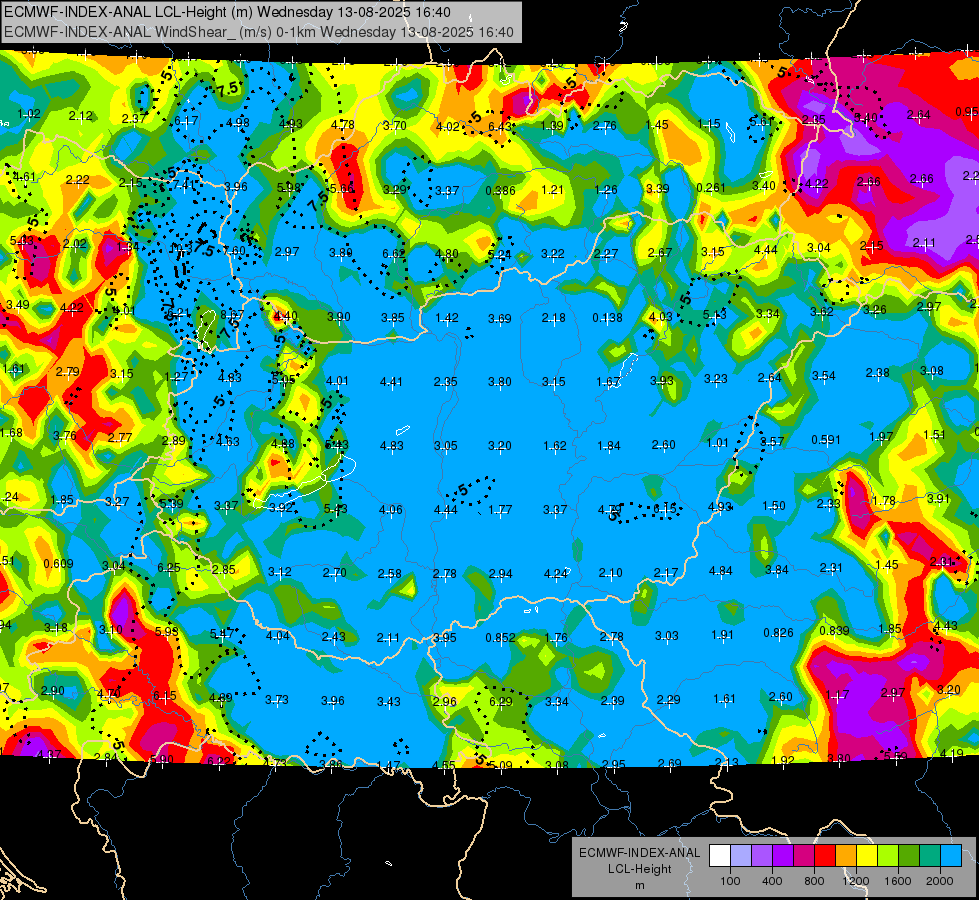Click the wind shear value '0.852'

point(500,637)
